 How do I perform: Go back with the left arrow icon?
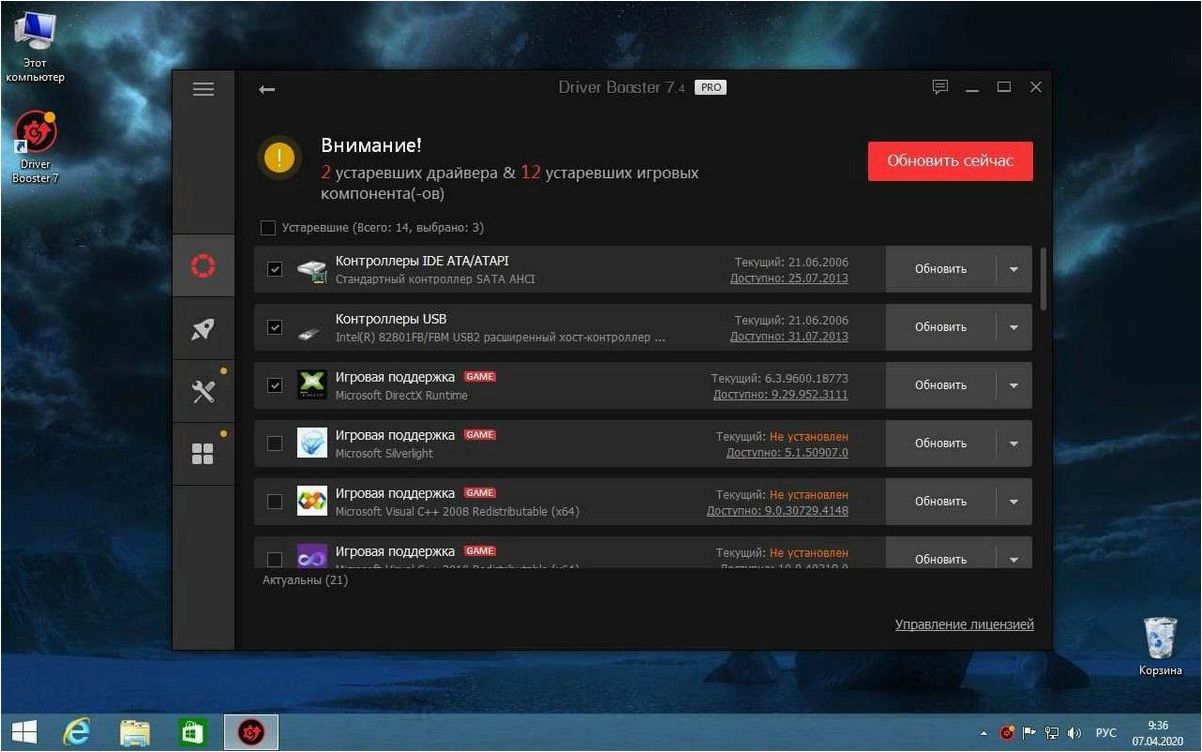coord(266,89)
